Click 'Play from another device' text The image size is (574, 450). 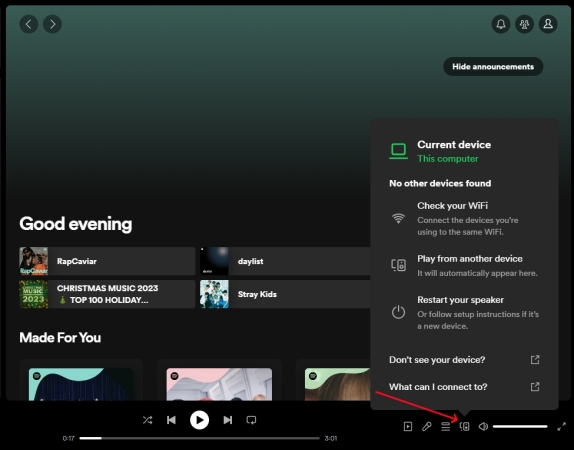tap(470, 259)
